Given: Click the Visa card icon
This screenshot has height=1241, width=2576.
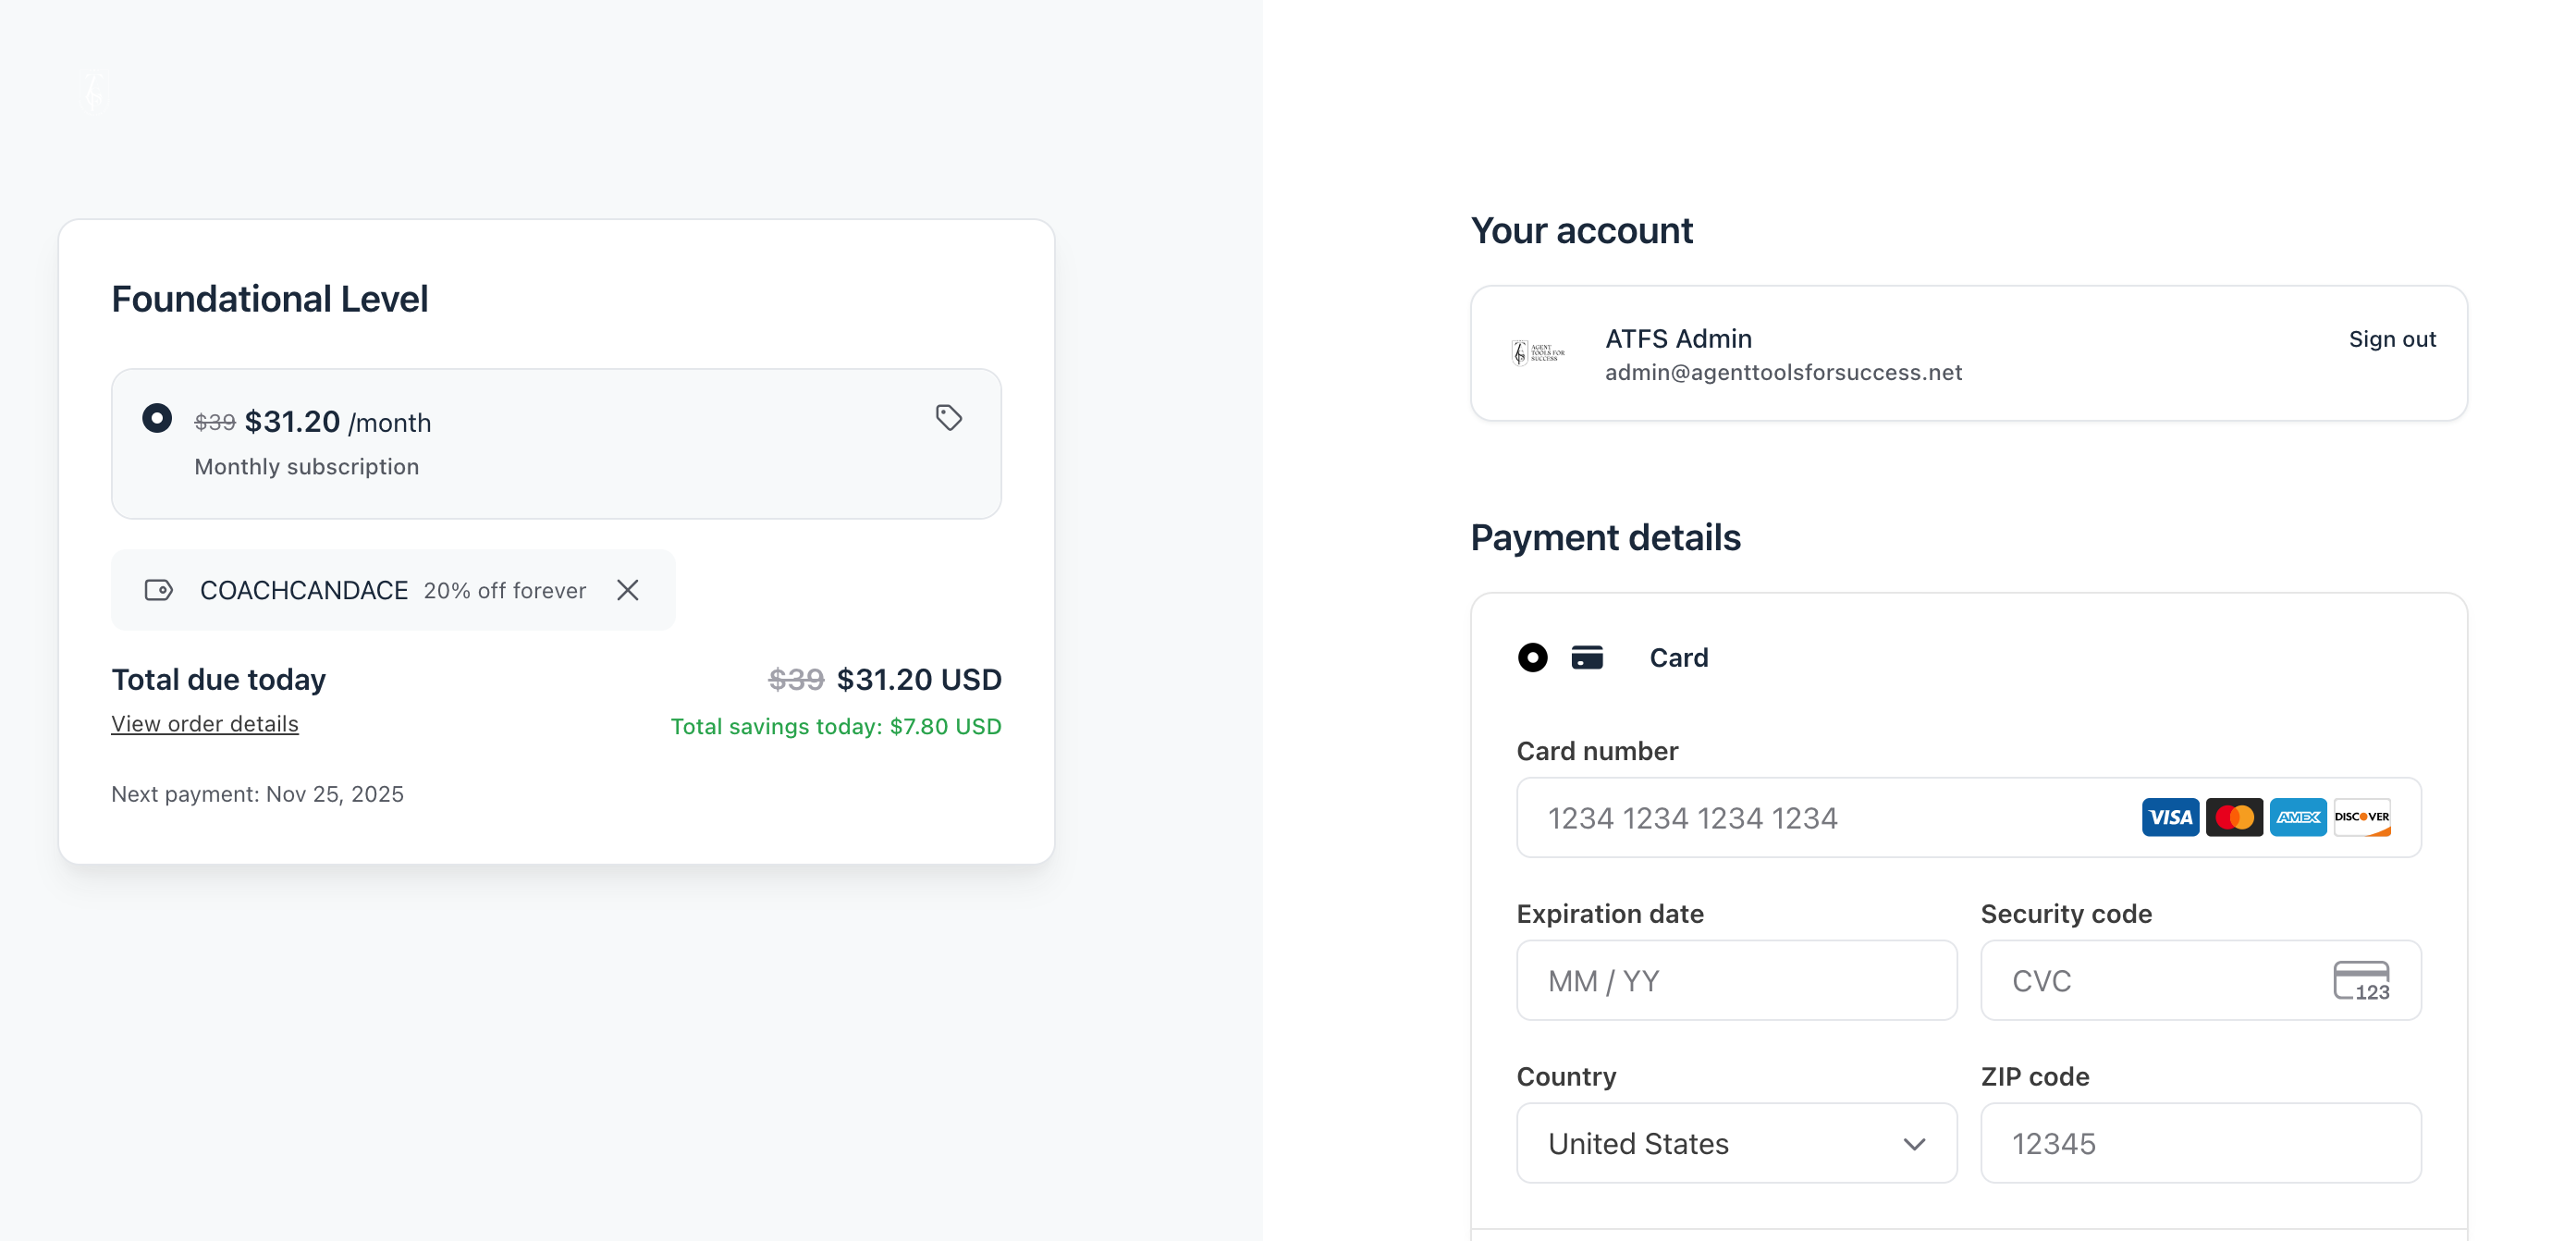Looking at the screenshot, I should click(x=2169, y=817).
